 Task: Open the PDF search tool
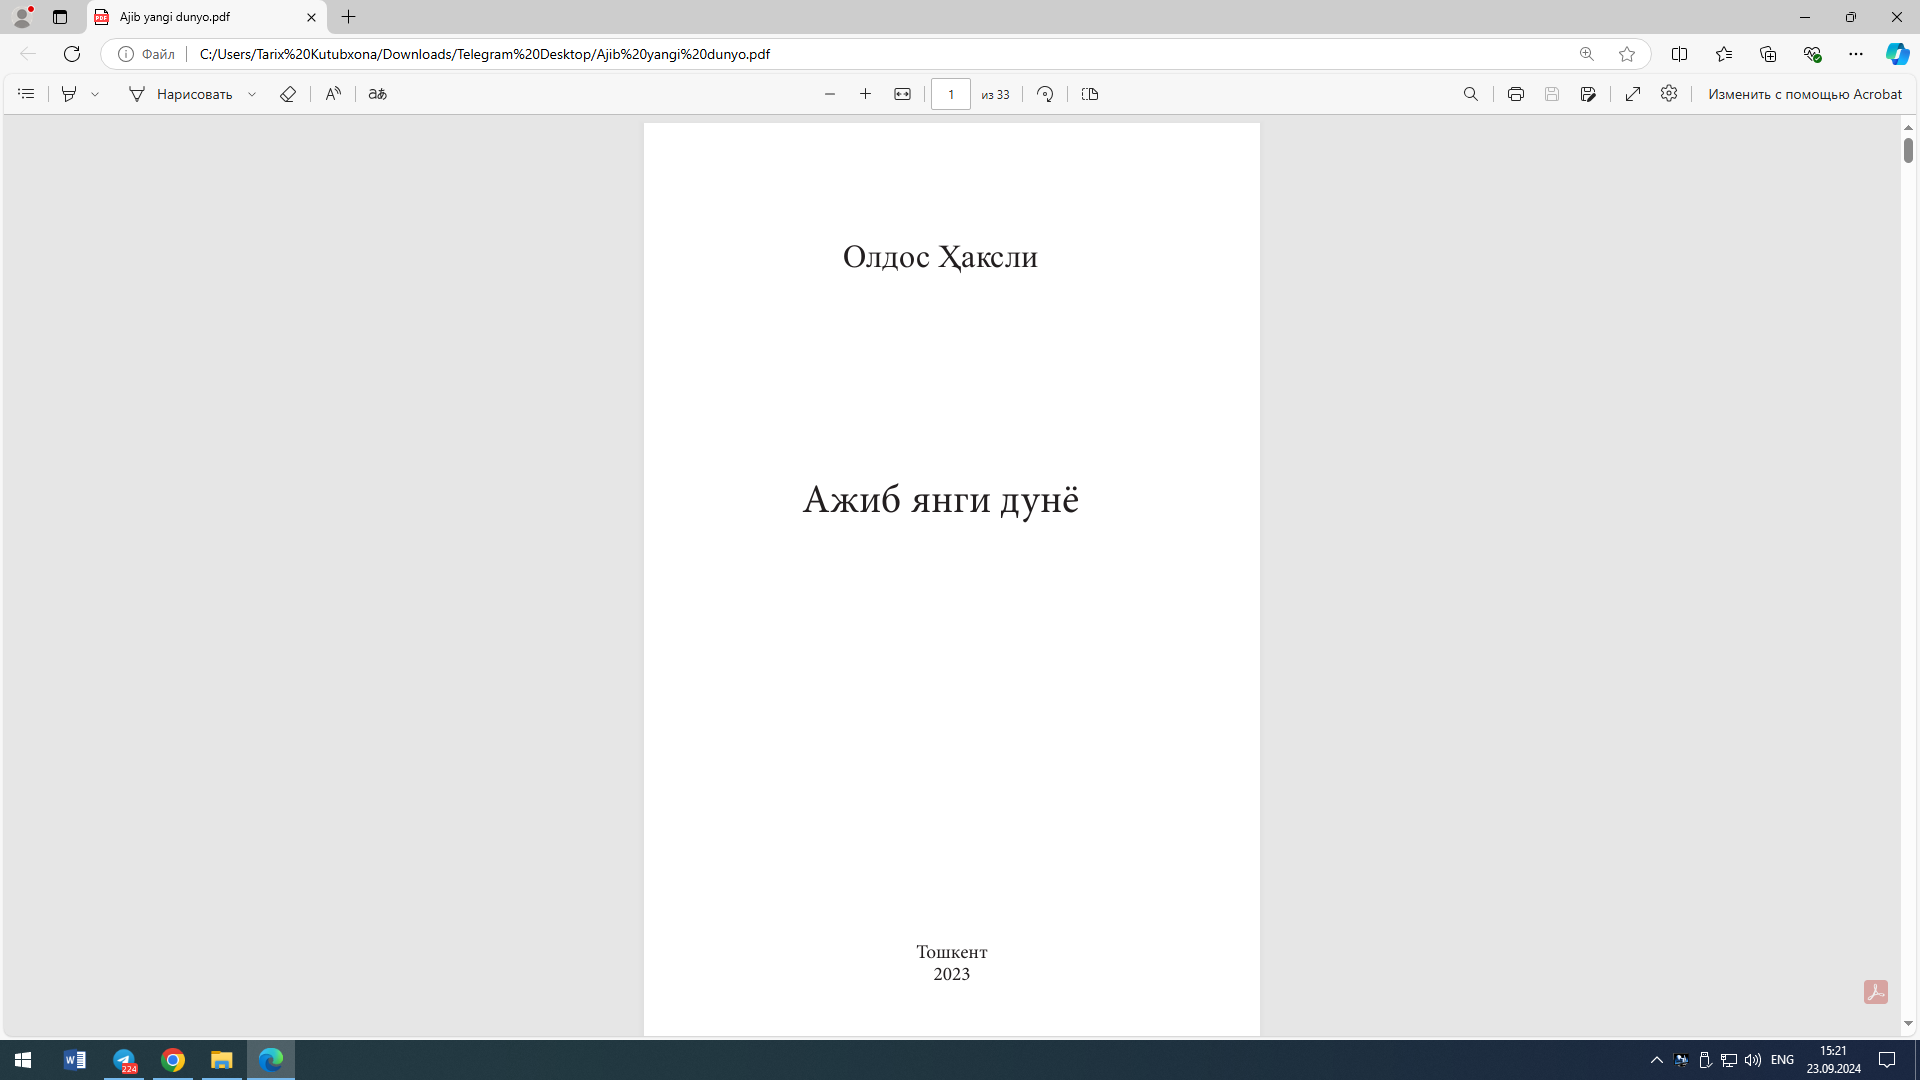pyautogui.click(x=1471, y=94)
